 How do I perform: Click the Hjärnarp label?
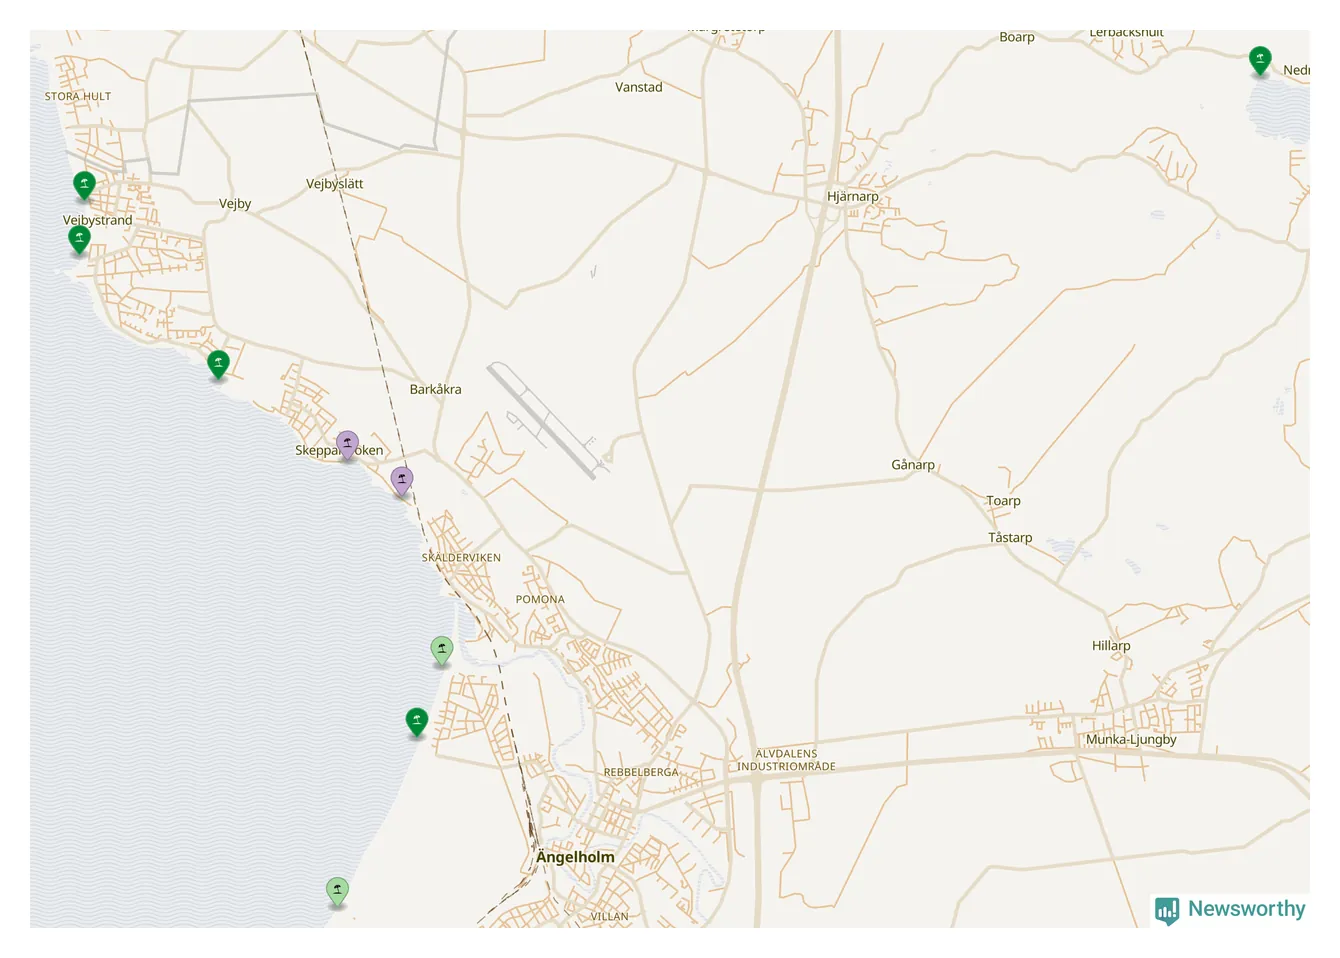pos(853,197)
